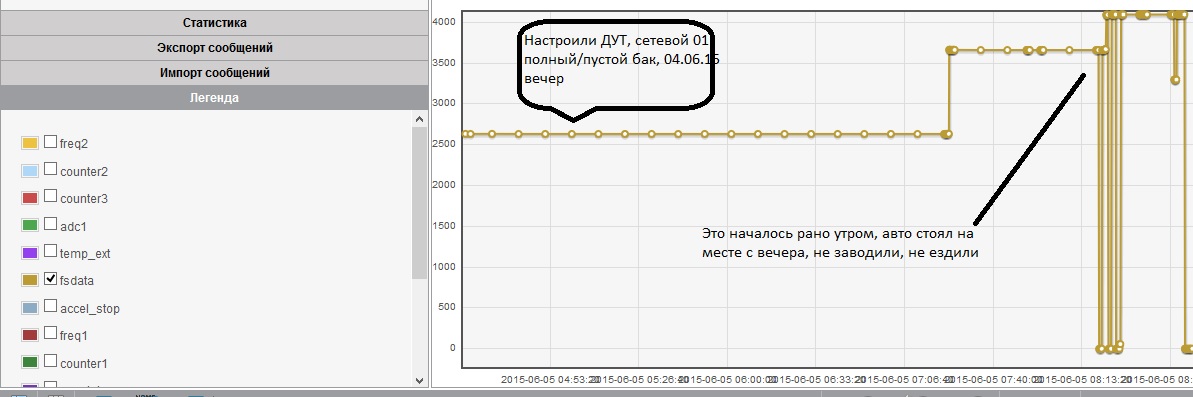Open the Статистика panel section
This screenshot has width=1193, height=397.
tap(215, 23)
